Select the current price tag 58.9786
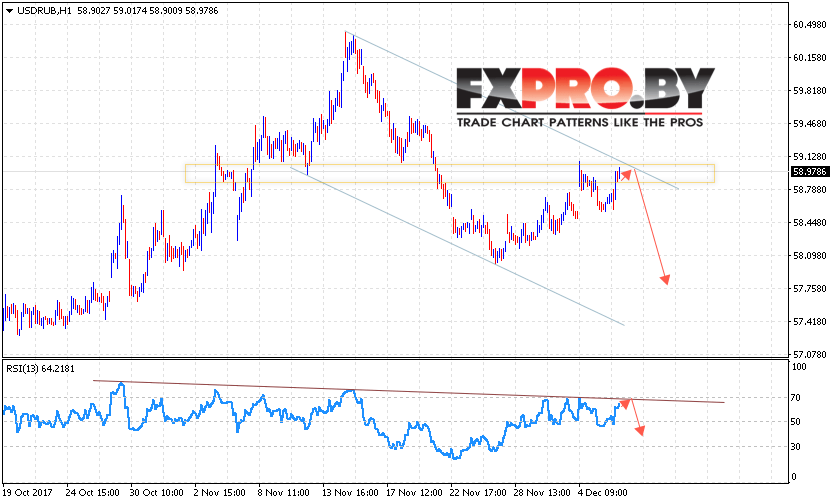The height and width of the screenshot is (504, 831). pos(809,172)
